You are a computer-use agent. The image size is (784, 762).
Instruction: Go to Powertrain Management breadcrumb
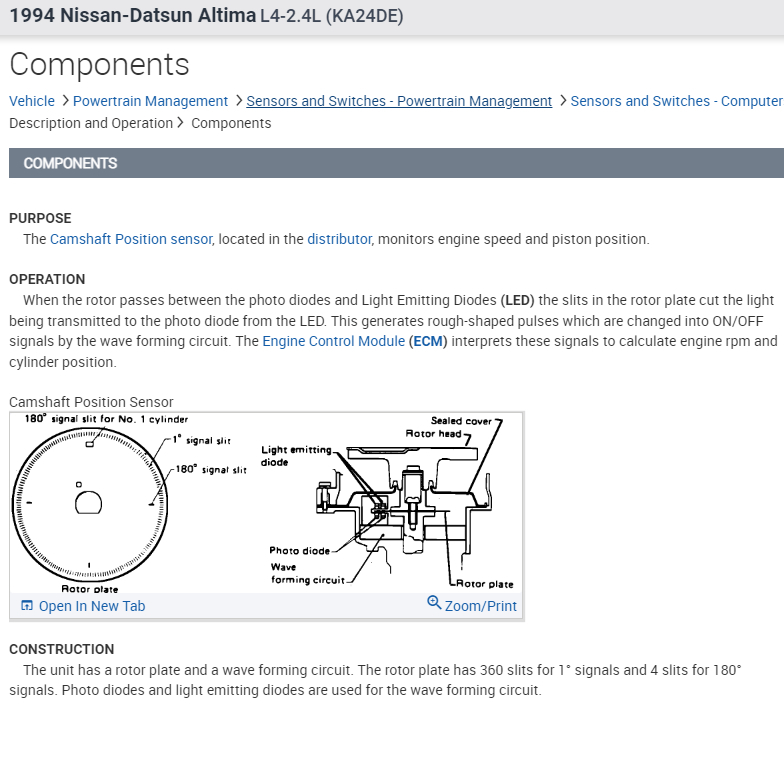pyautogui.click(x=150, y=101)
